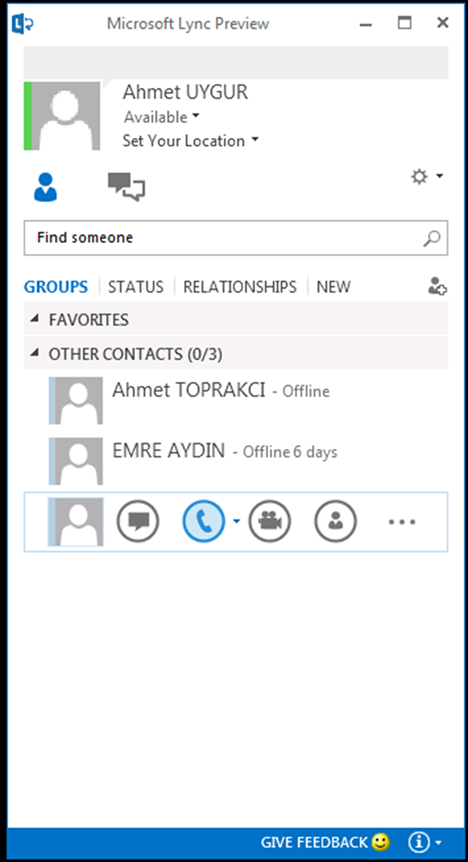Click the Add a Contact icon

[437, 286]
